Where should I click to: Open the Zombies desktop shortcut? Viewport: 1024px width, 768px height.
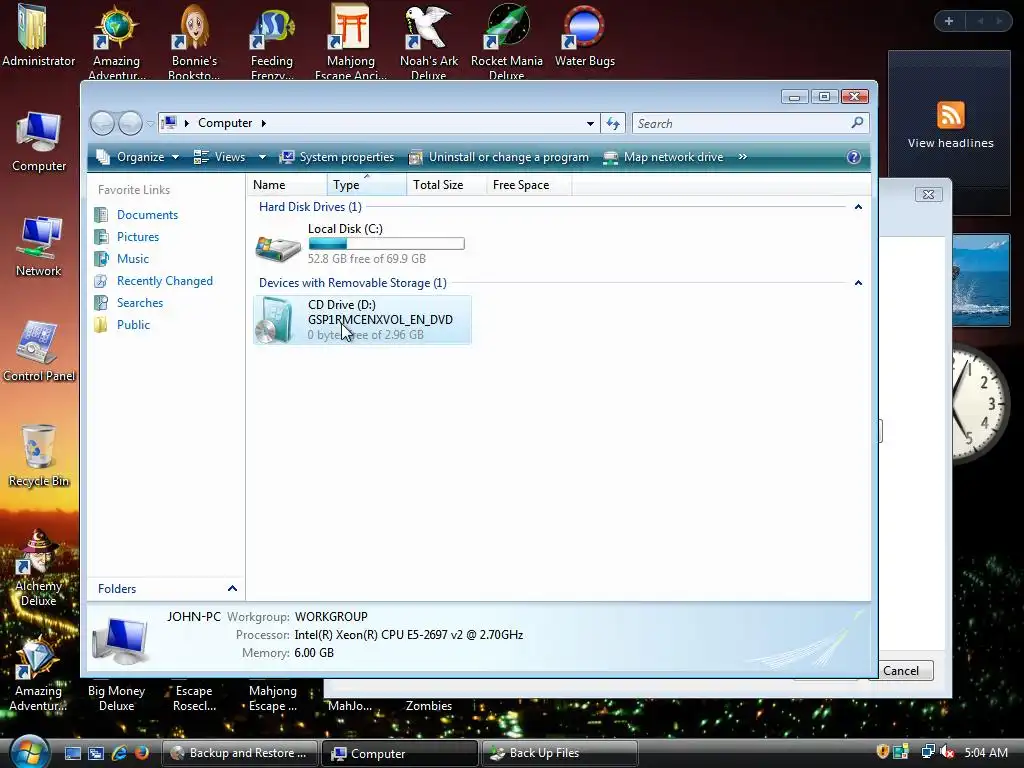[x=428, y=705]
